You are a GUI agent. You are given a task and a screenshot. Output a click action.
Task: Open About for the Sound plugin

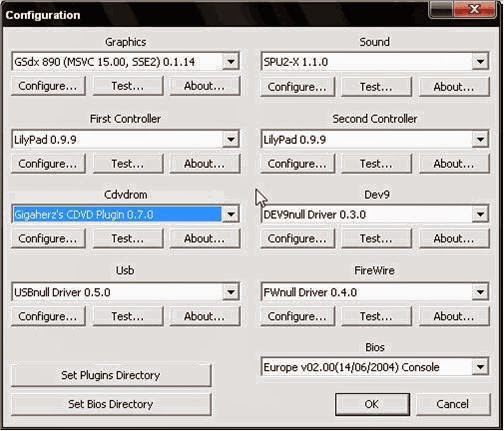pyautogui.click(x=454, y=87)
